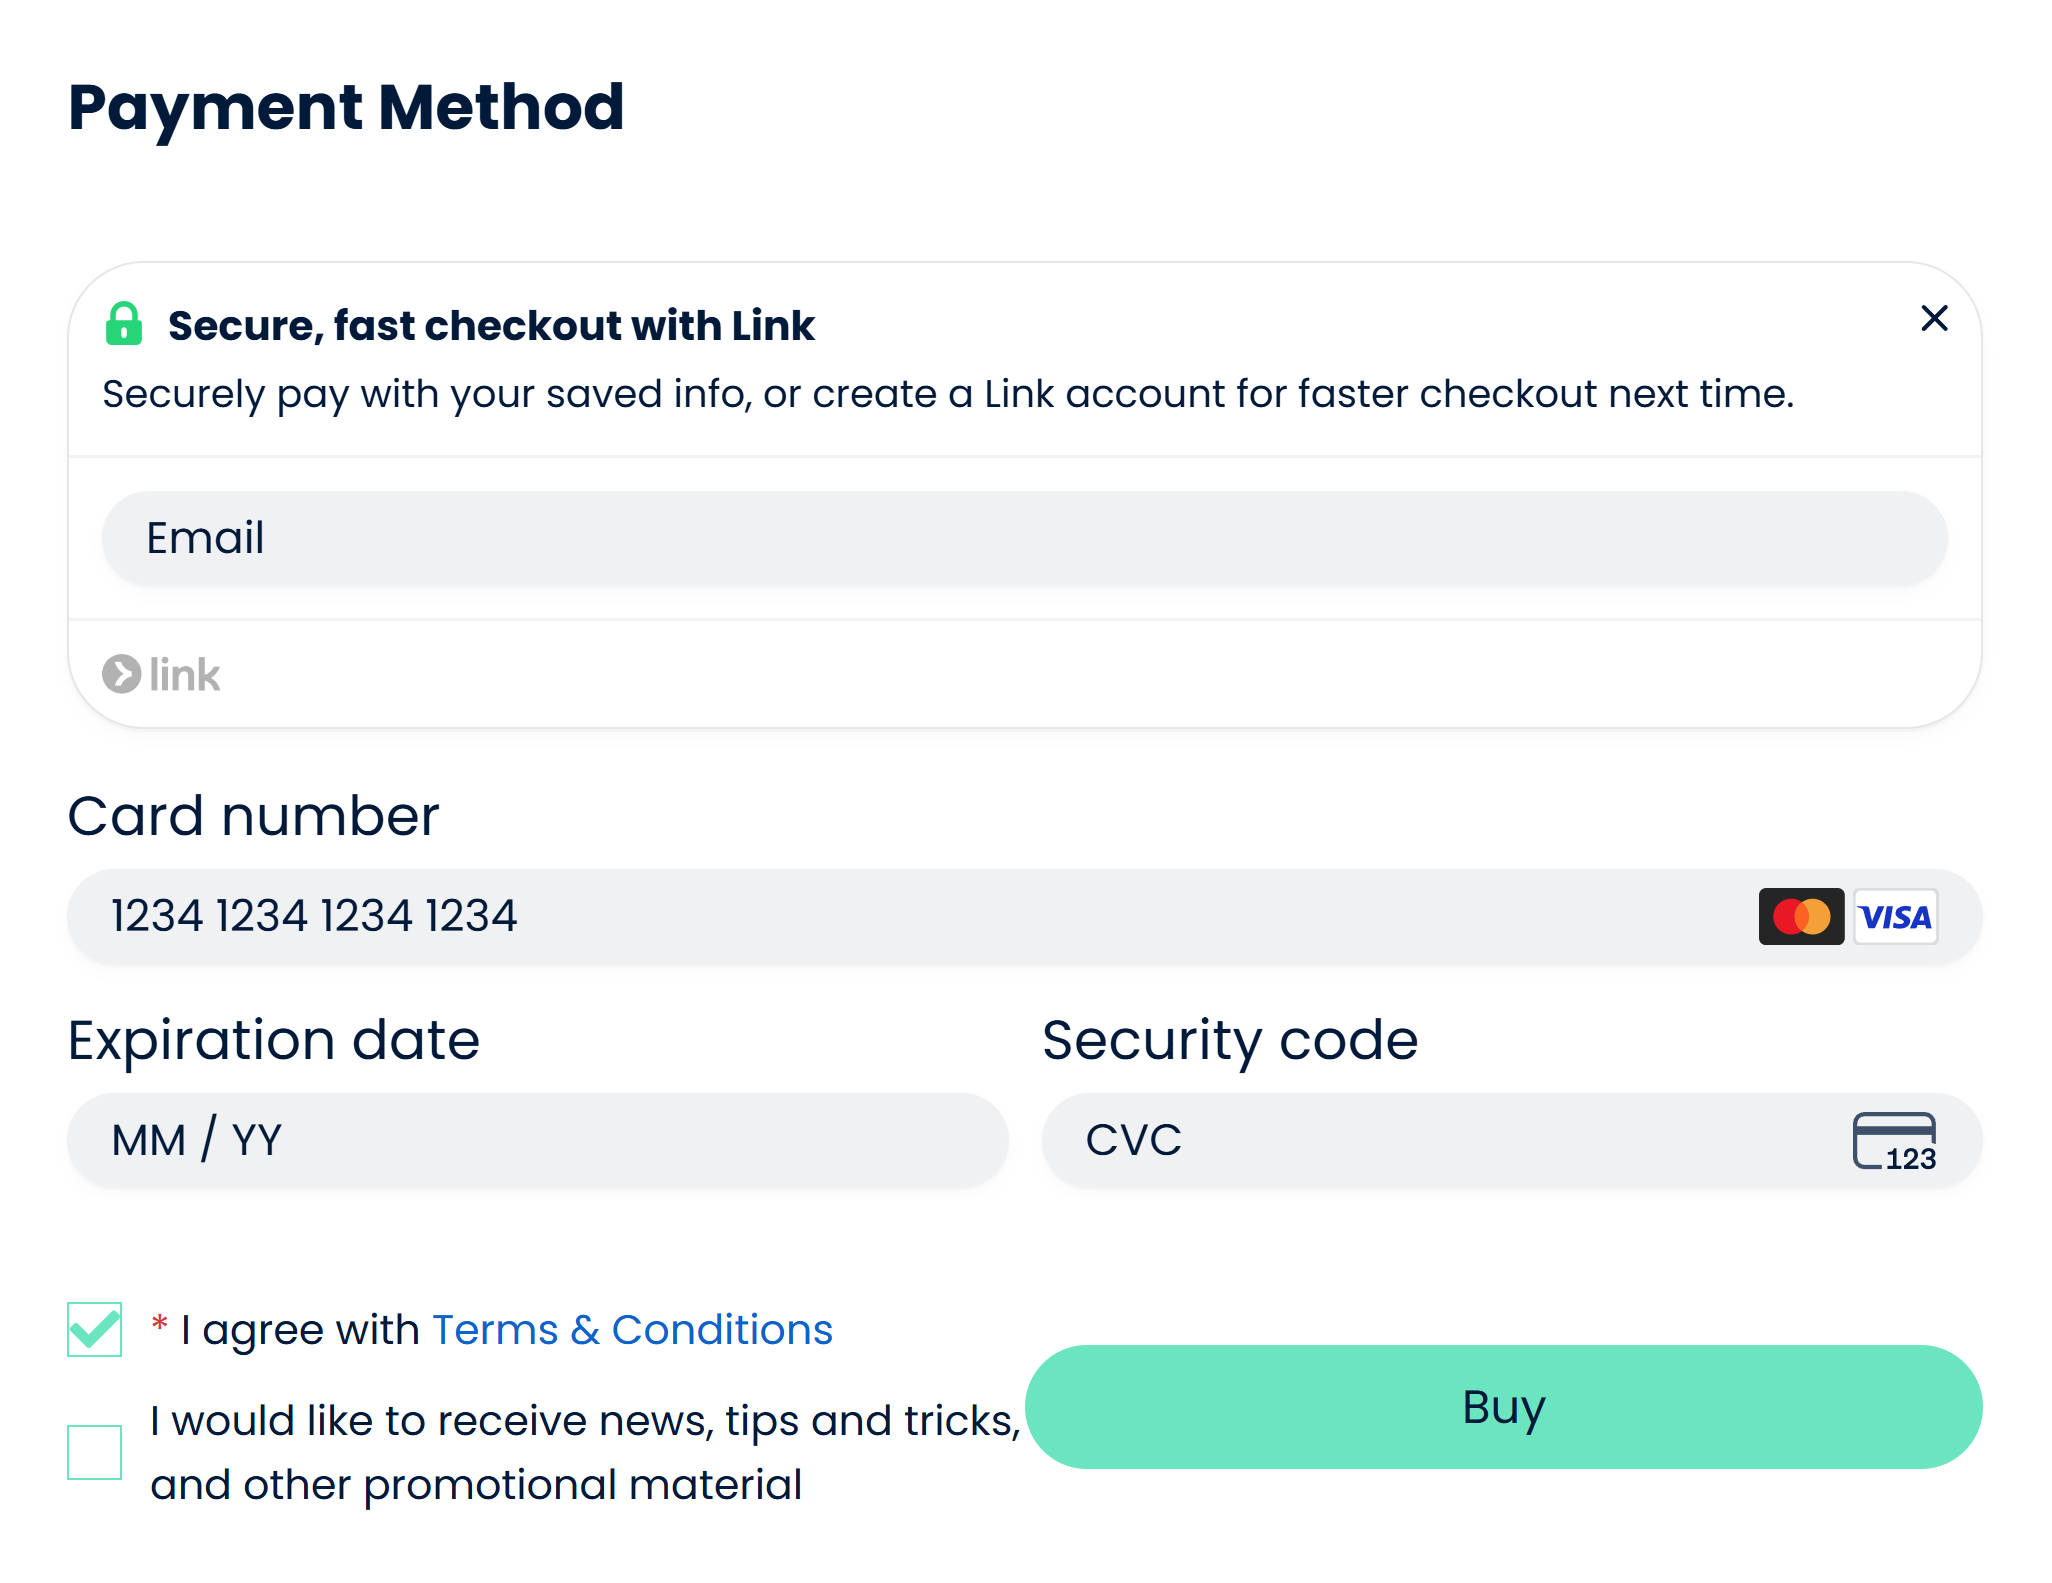Click the Security code label
This screenshot has width=2052, height=1583.
click(x=1230, y=1040)
